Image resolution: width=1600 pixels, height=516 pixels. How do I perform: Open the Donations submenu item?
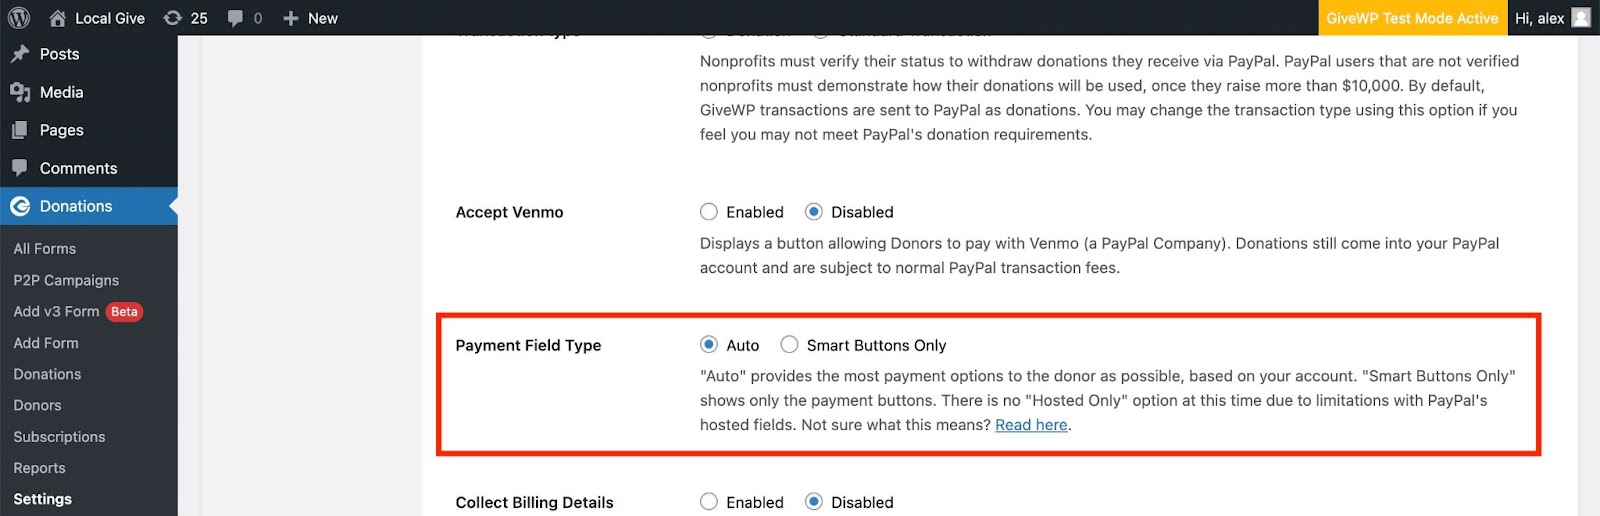click(47, 374)
